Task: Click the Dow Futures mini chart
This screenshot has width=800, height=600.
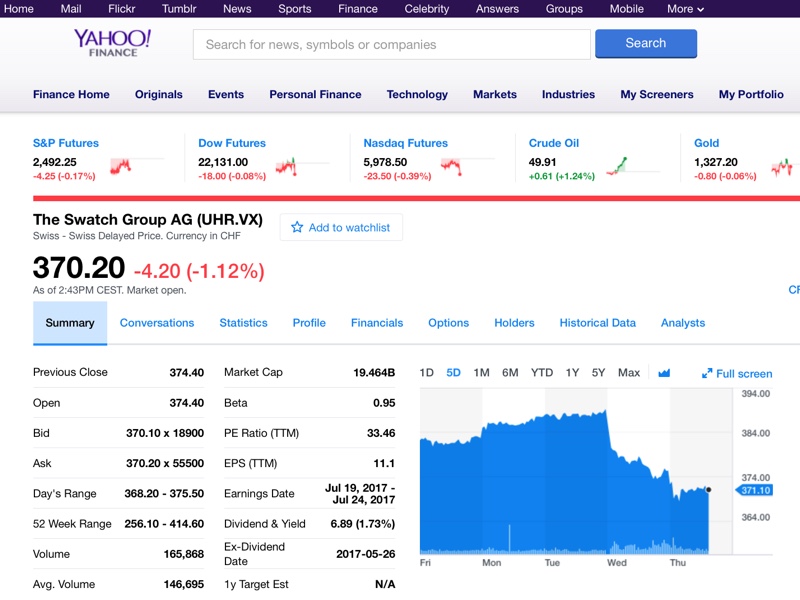Action: pyautogui.click(x=287, y=166)
